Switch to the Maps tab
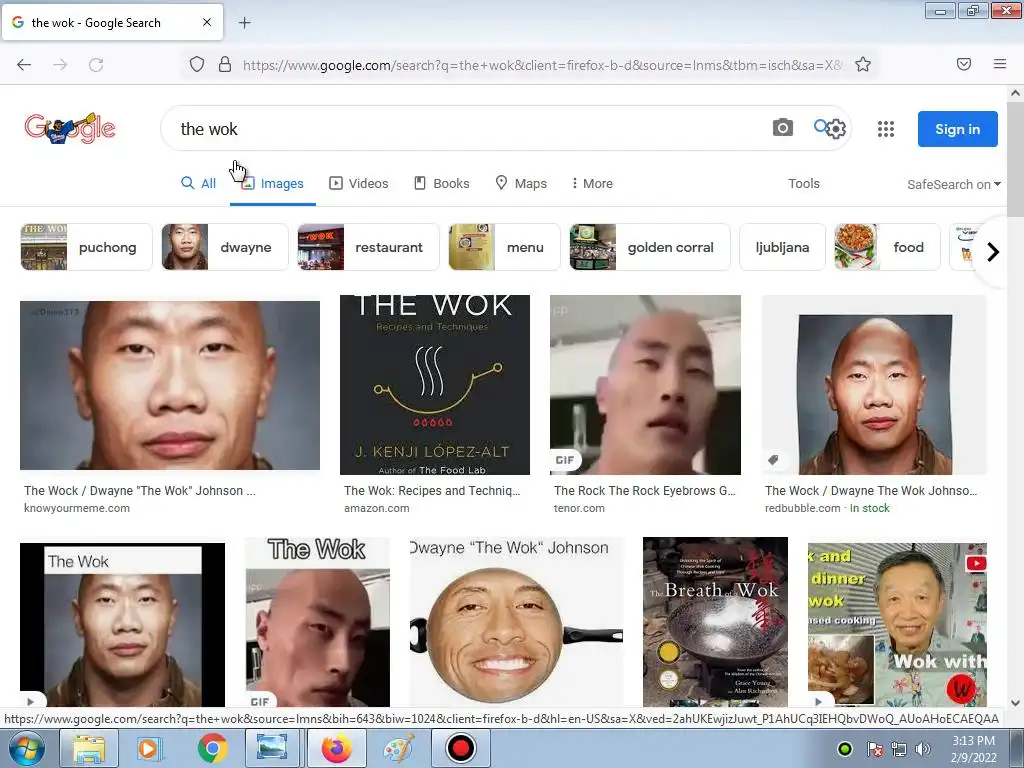 (521, 184)
